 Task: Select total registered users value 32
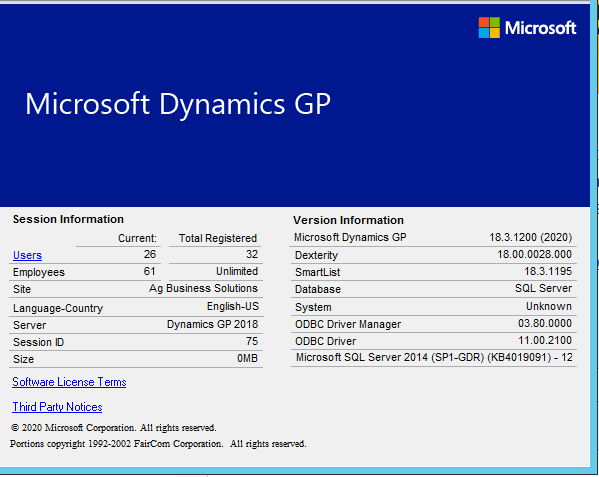pos(252,254)
